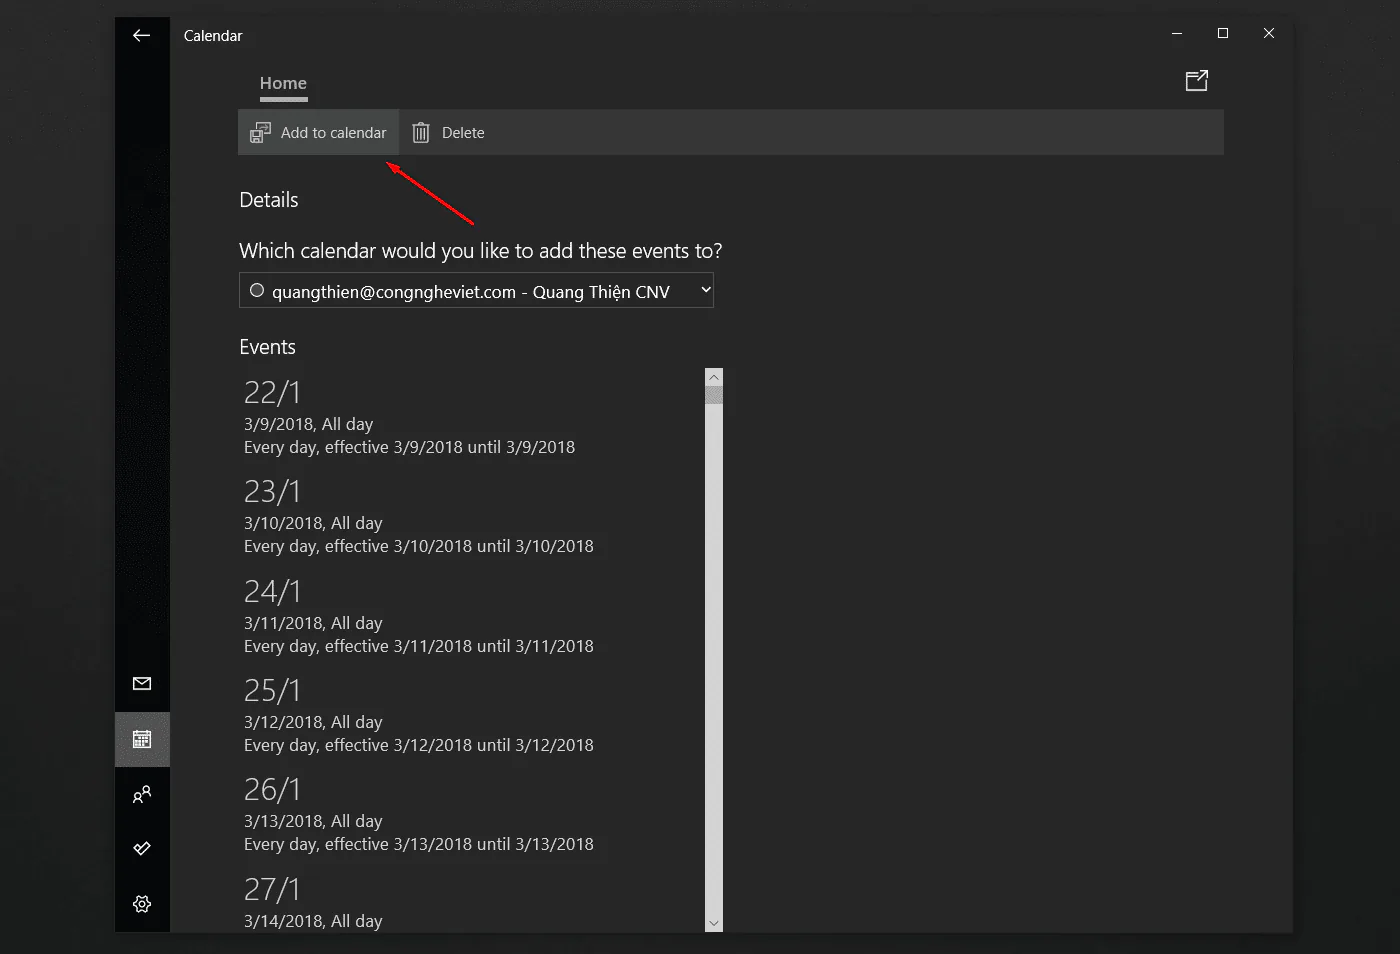Delete the imported events
This screenshot has width=1400, height=954.
point(449,133)
